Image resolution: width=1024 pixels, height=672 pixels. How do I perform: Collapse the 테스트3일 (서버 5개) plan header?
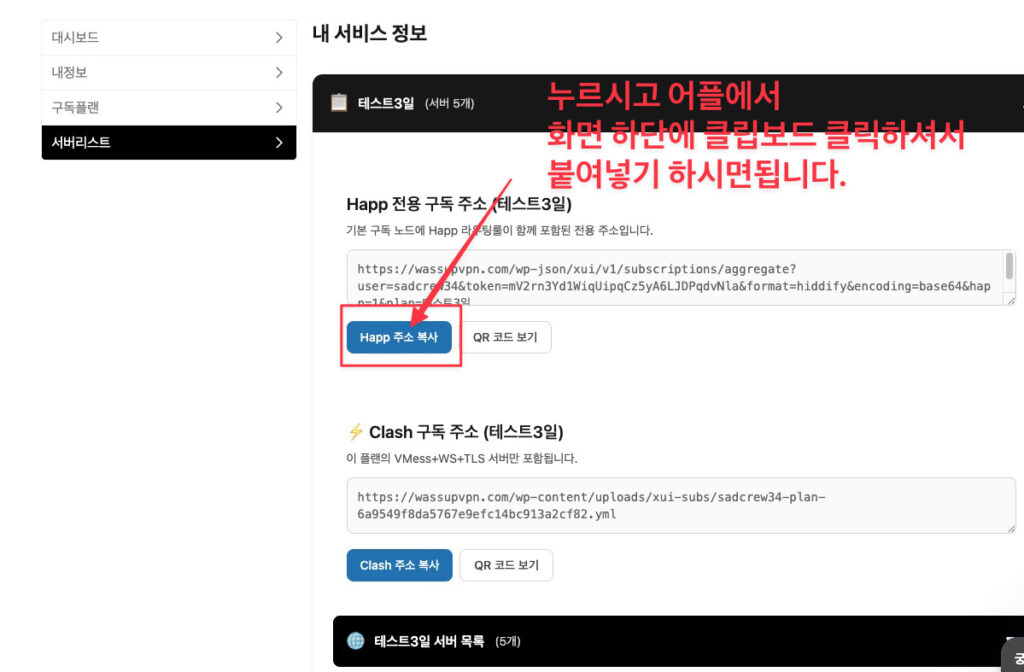point(668,103)
